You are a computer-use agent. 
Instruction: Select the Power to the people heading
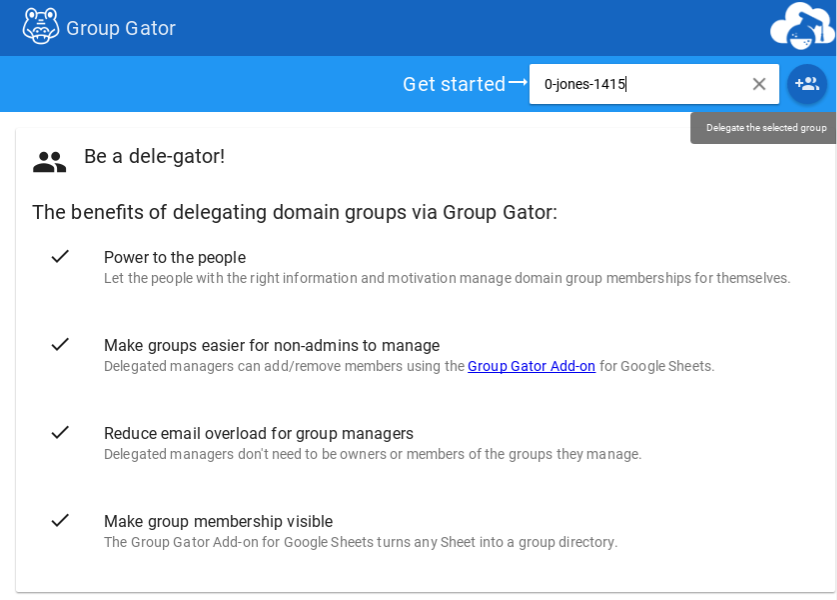[x=175, y=257]
